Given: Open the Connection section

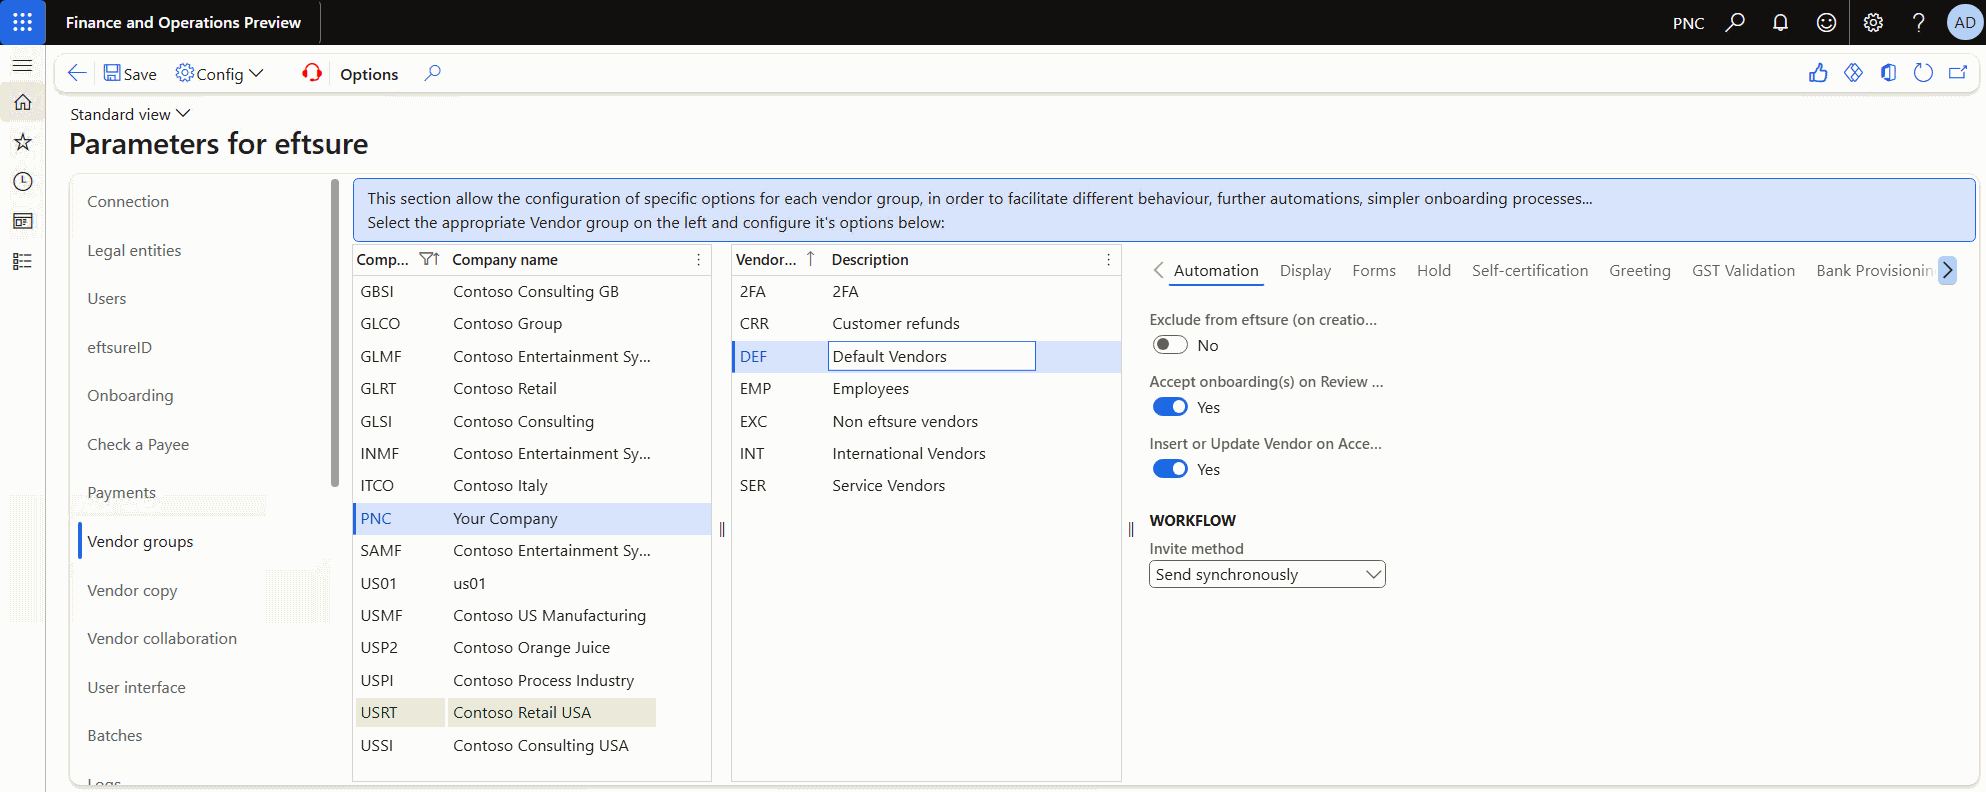Looking at the screenshot, I should 128,201.
